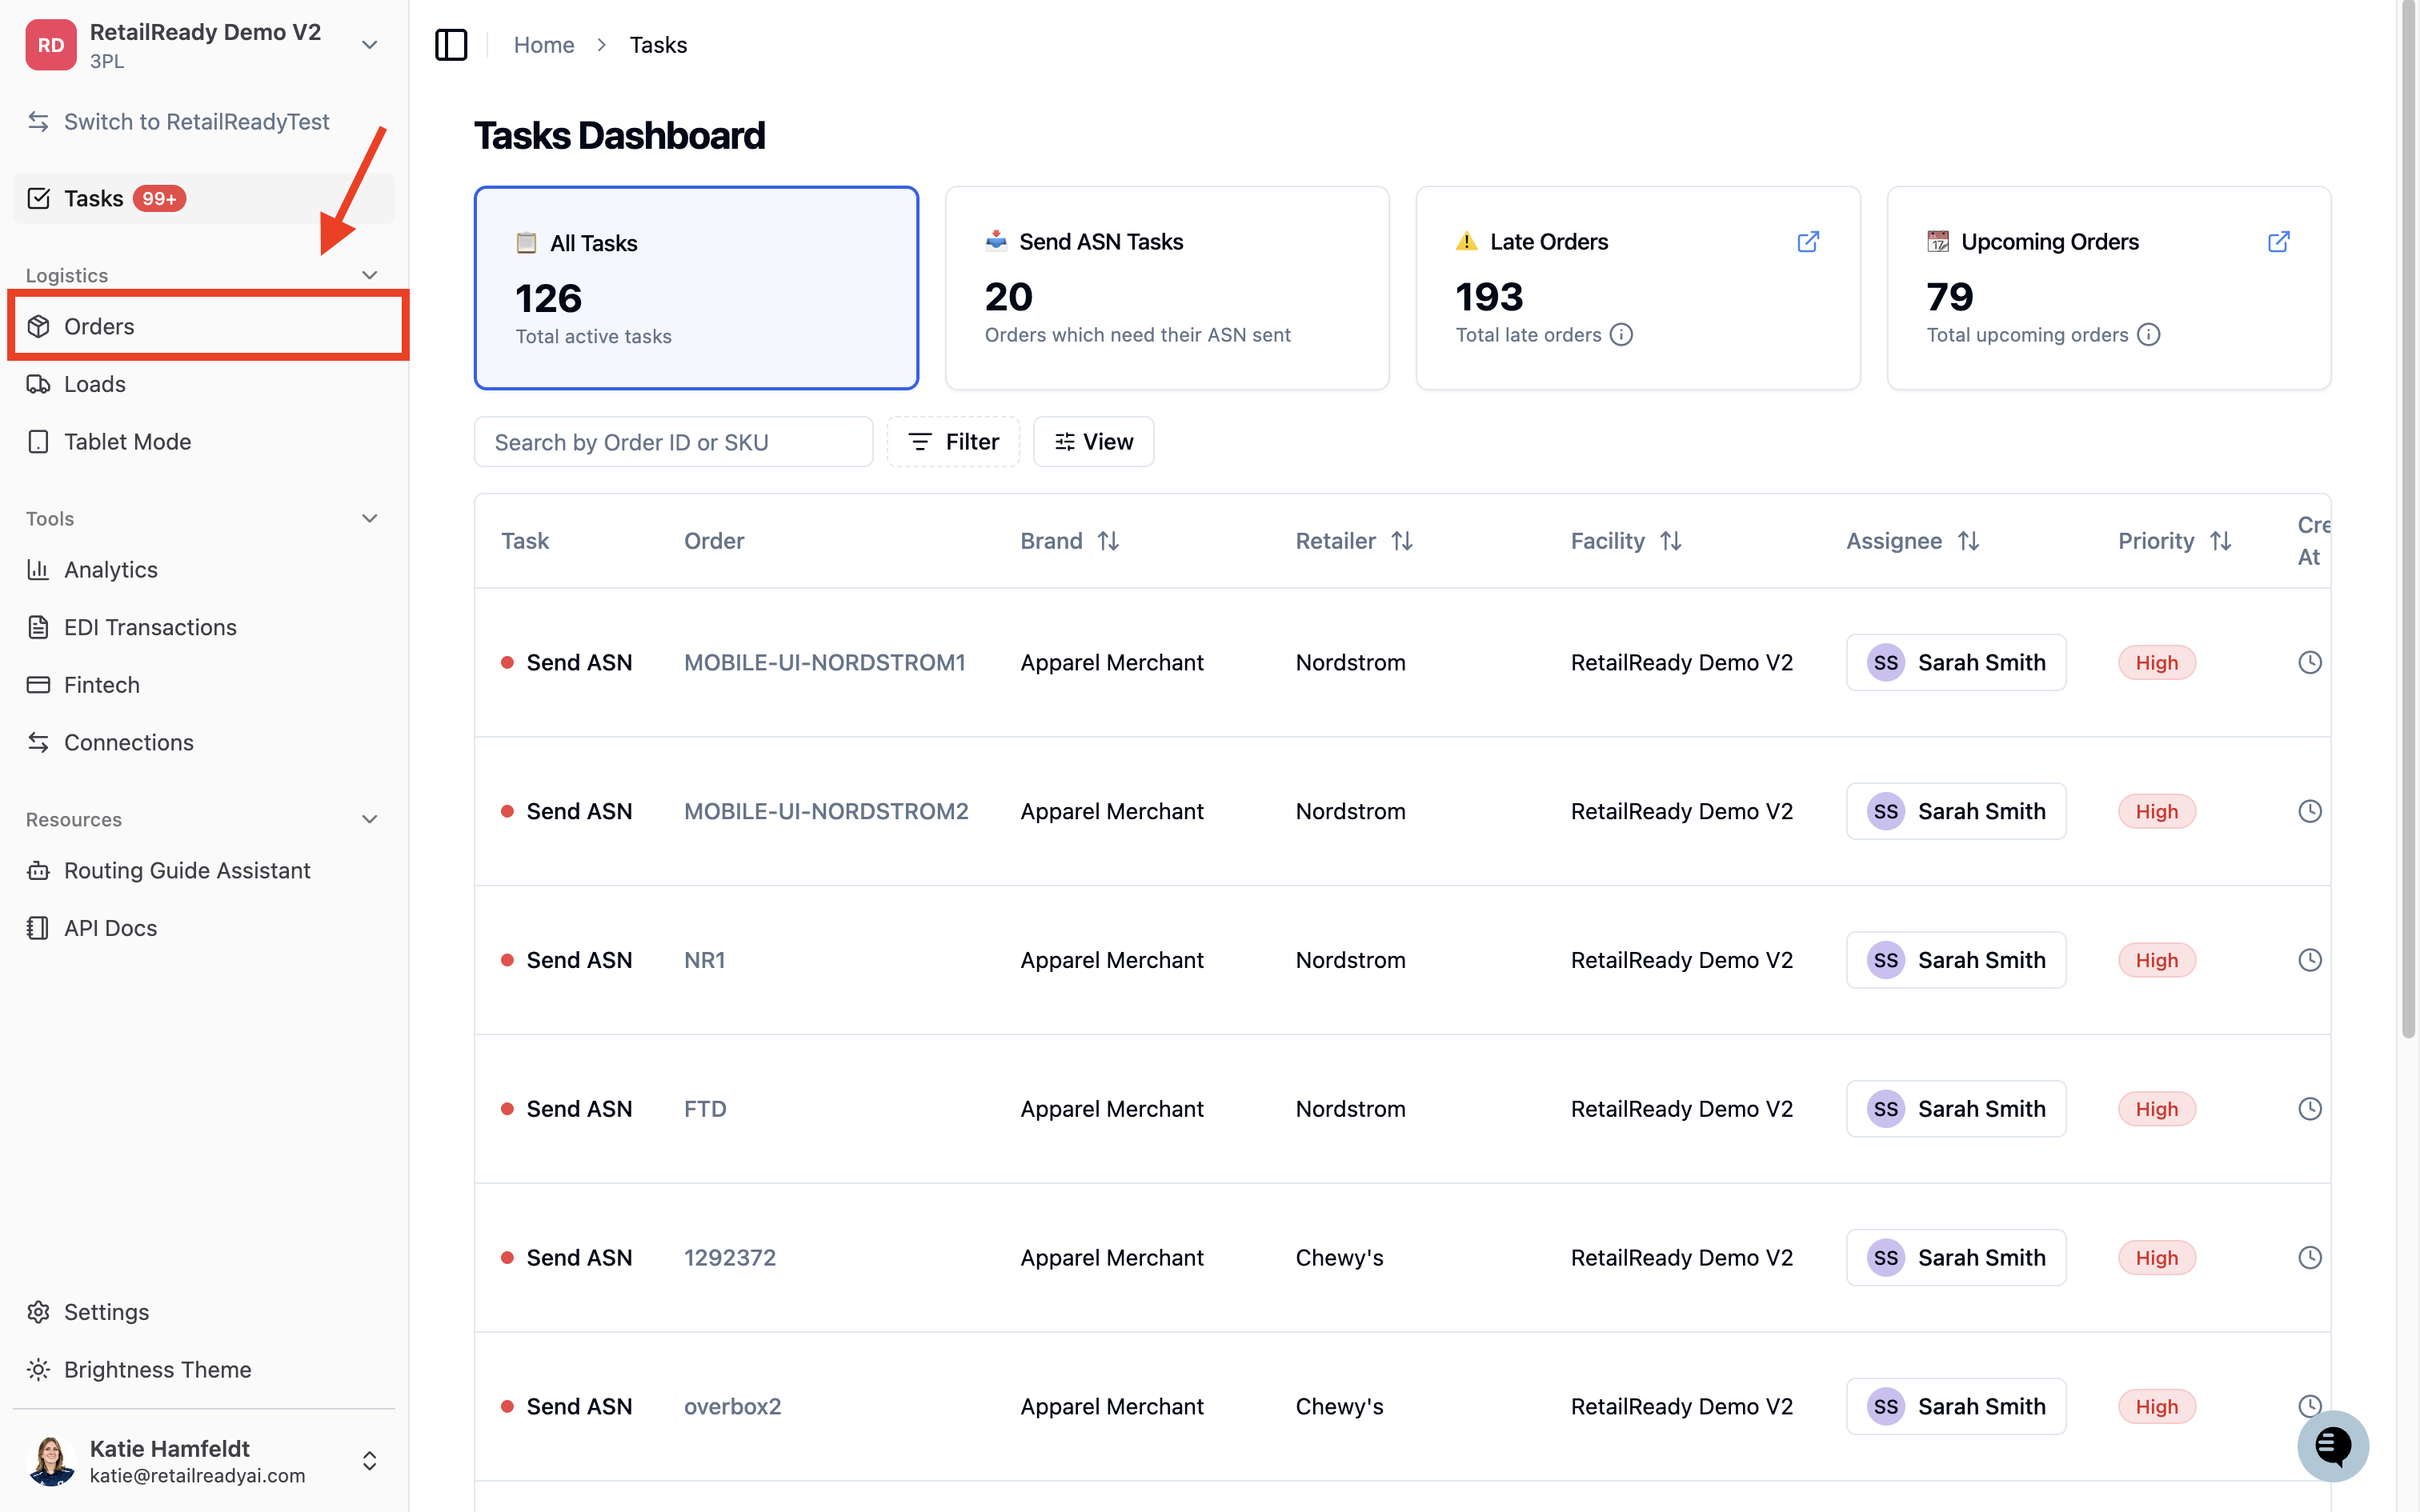Click info icon beside Total upcoming orders
The height and width of the screenshot is (1512, 2420).
click(x=2149, y=335)
